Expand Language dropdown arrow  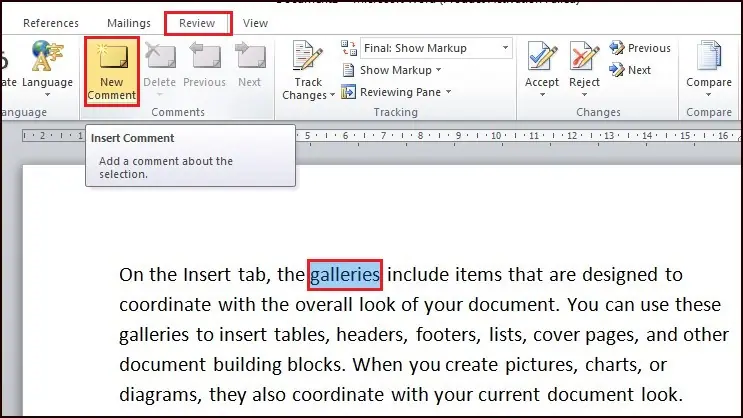click(x=47, y=95)
